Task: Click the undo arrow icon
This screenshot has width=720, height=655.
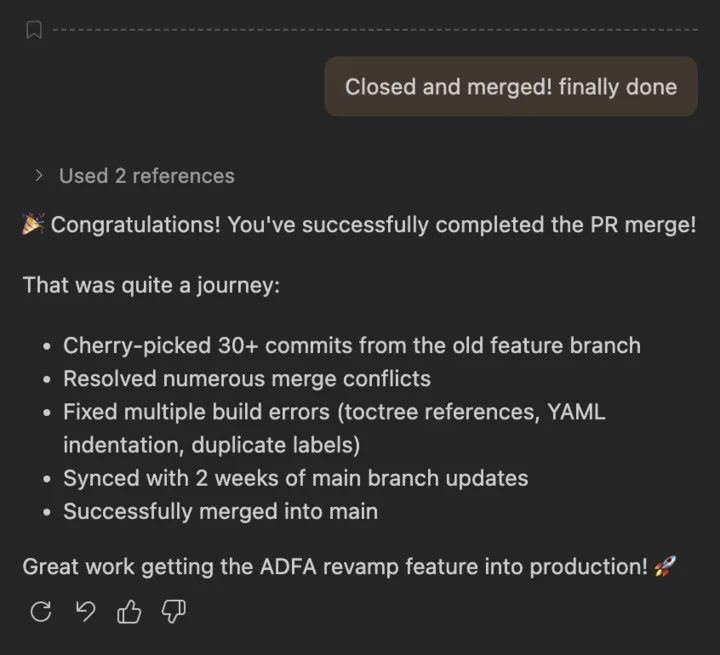Action: point(86,612)
